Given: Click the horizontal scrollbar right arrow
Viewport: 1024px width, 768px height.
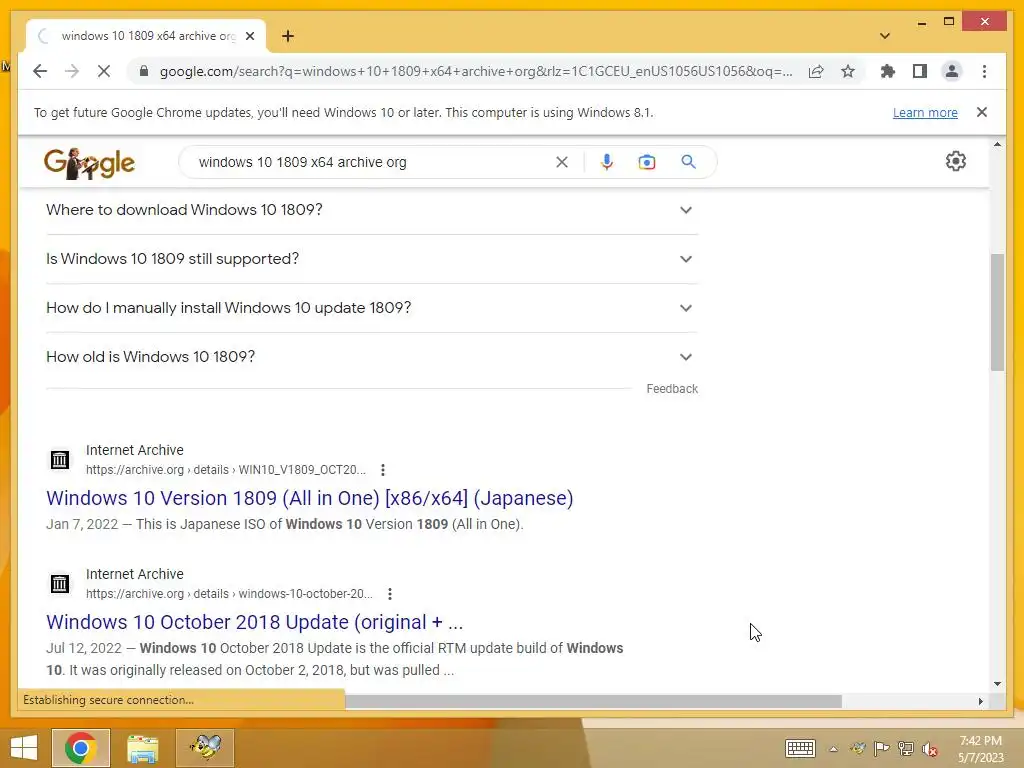Looking at the screenshot, I should coord(980,701).
